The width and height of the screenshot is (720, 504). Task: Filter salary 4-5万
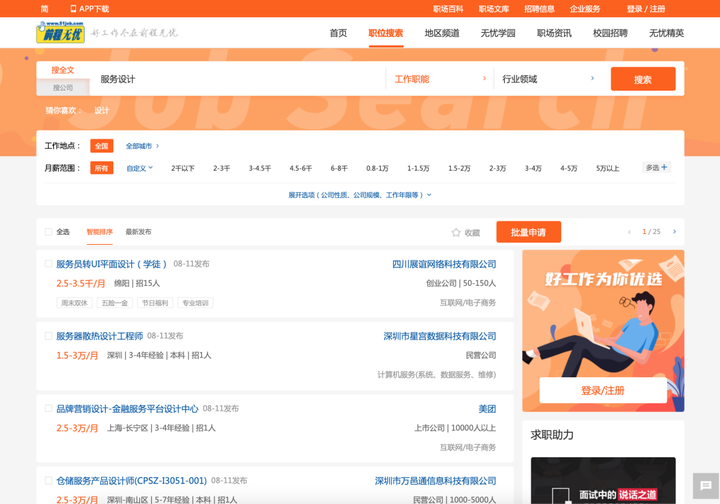click(x=568, y=168)
